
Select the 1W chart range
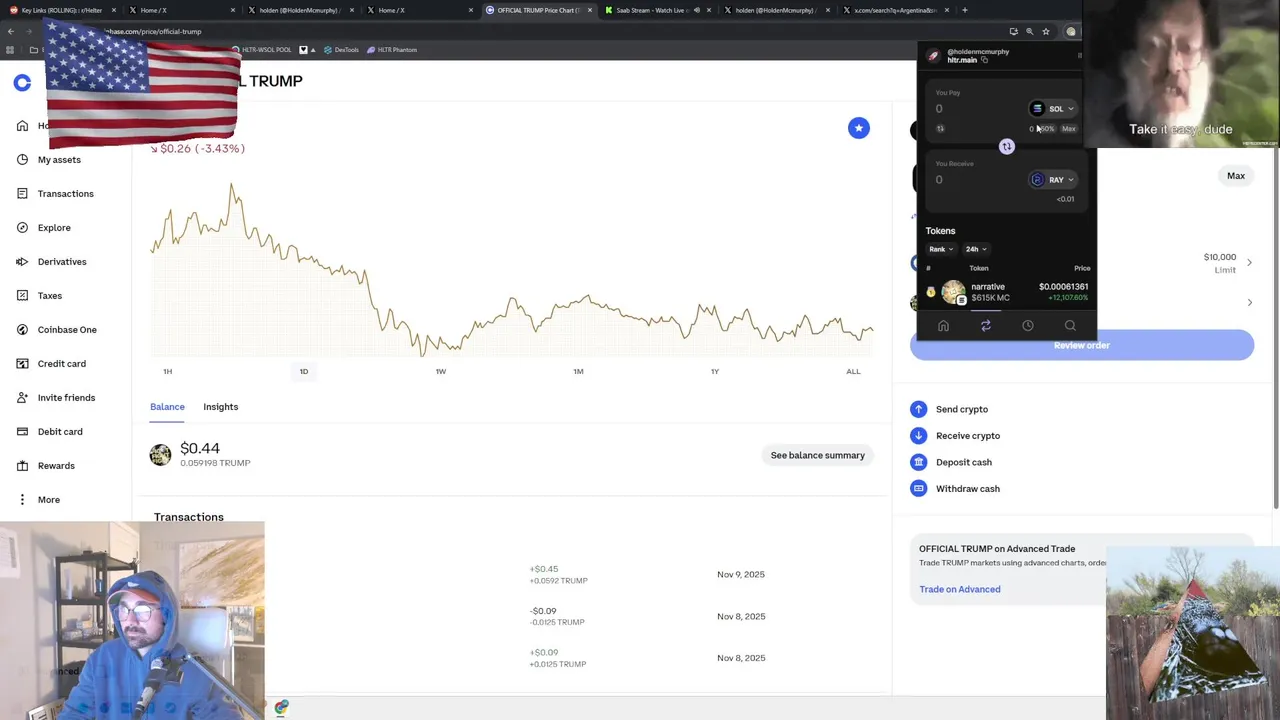click(x=441, y=372)
